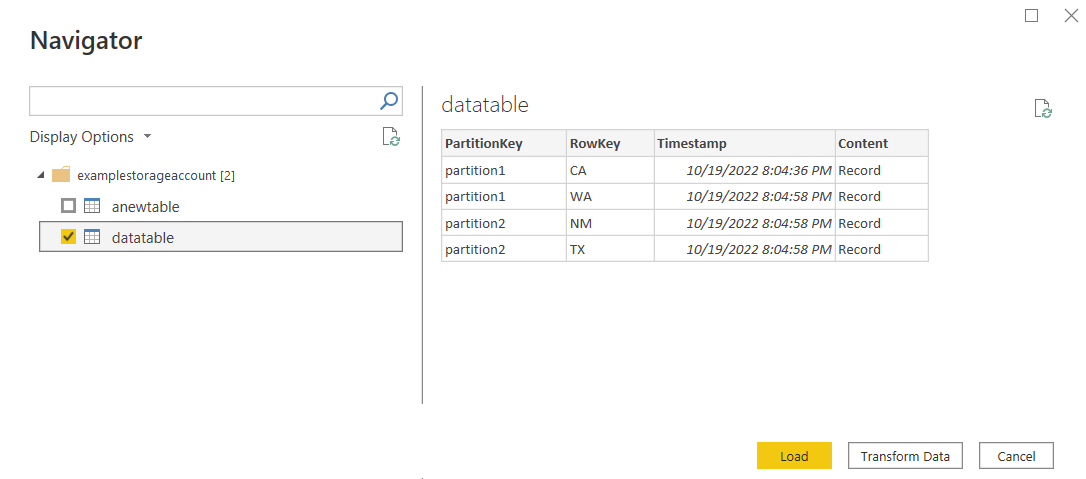Click the Load button
Screen dimensions: 1086x479
click(794, 456)
